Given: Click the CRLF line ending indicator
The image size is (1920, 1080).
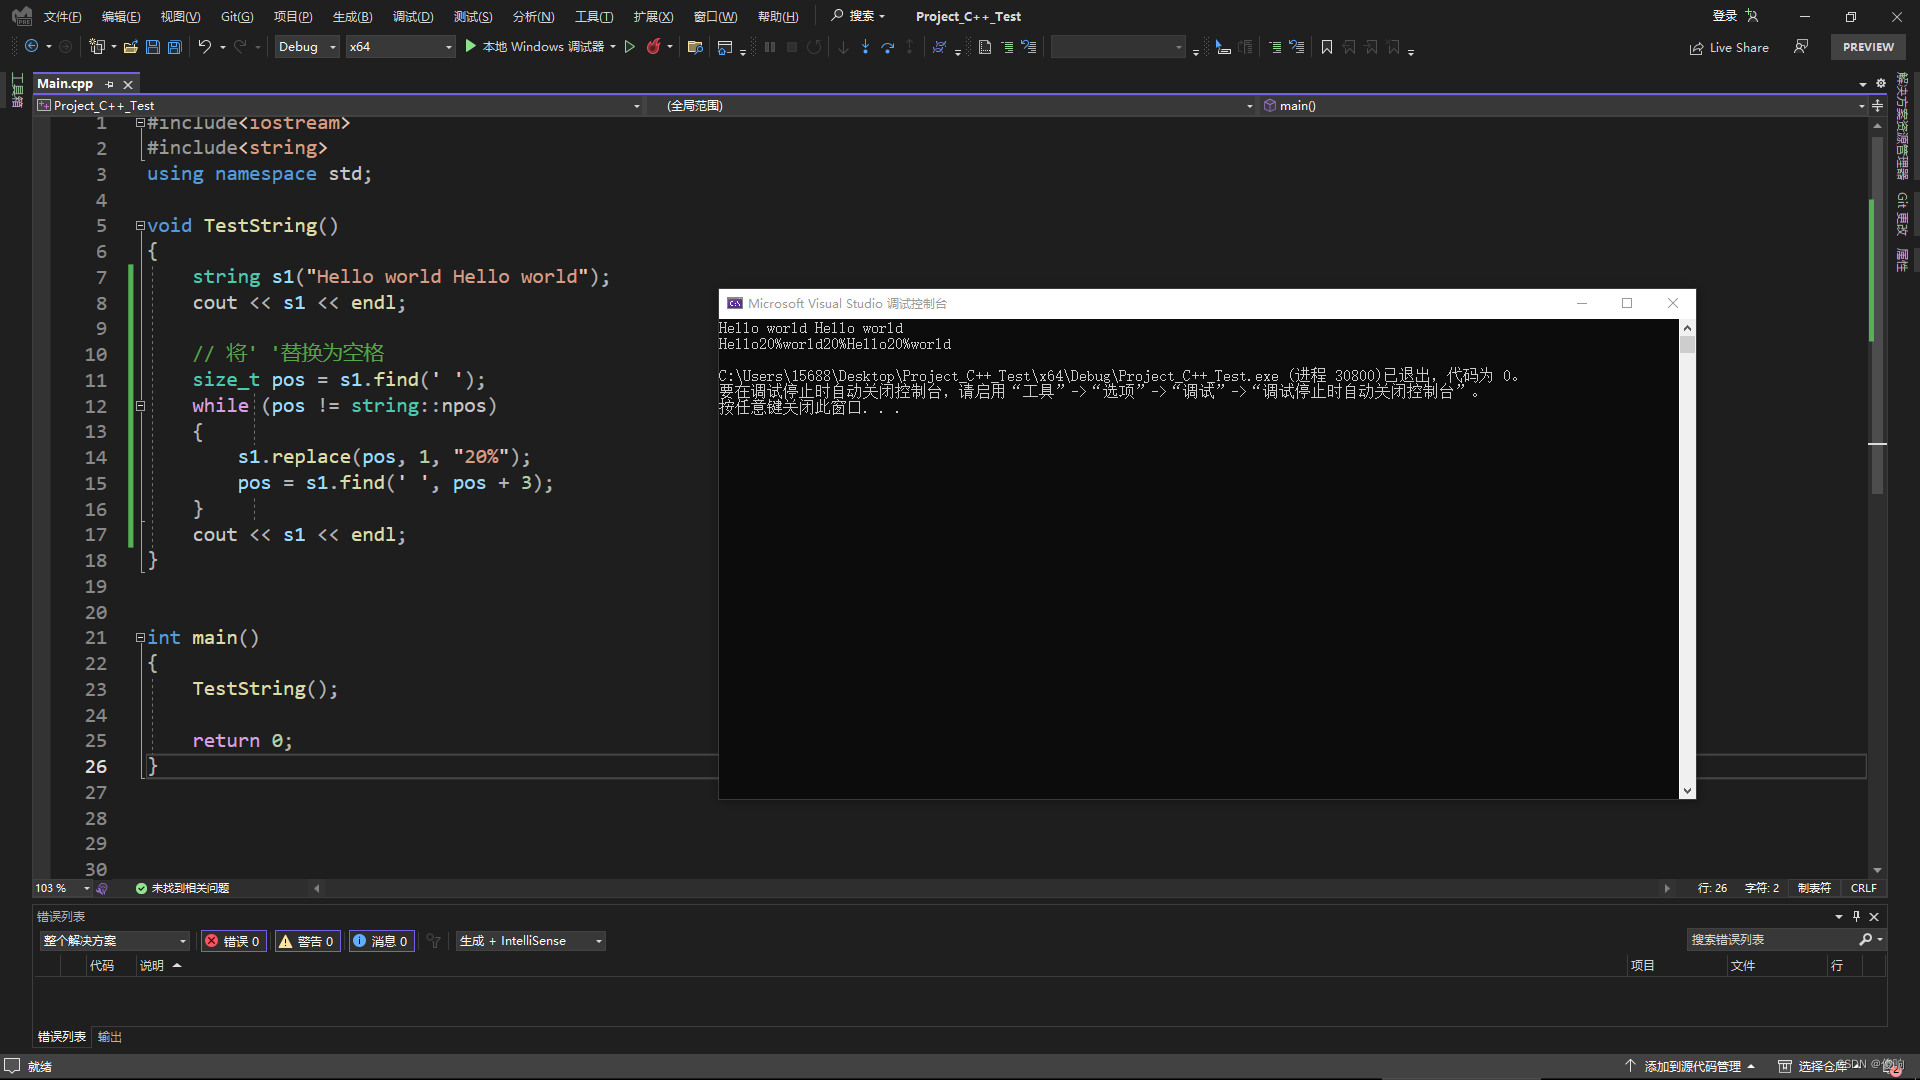Looking at the screenshot, I should coord(1863,888).
